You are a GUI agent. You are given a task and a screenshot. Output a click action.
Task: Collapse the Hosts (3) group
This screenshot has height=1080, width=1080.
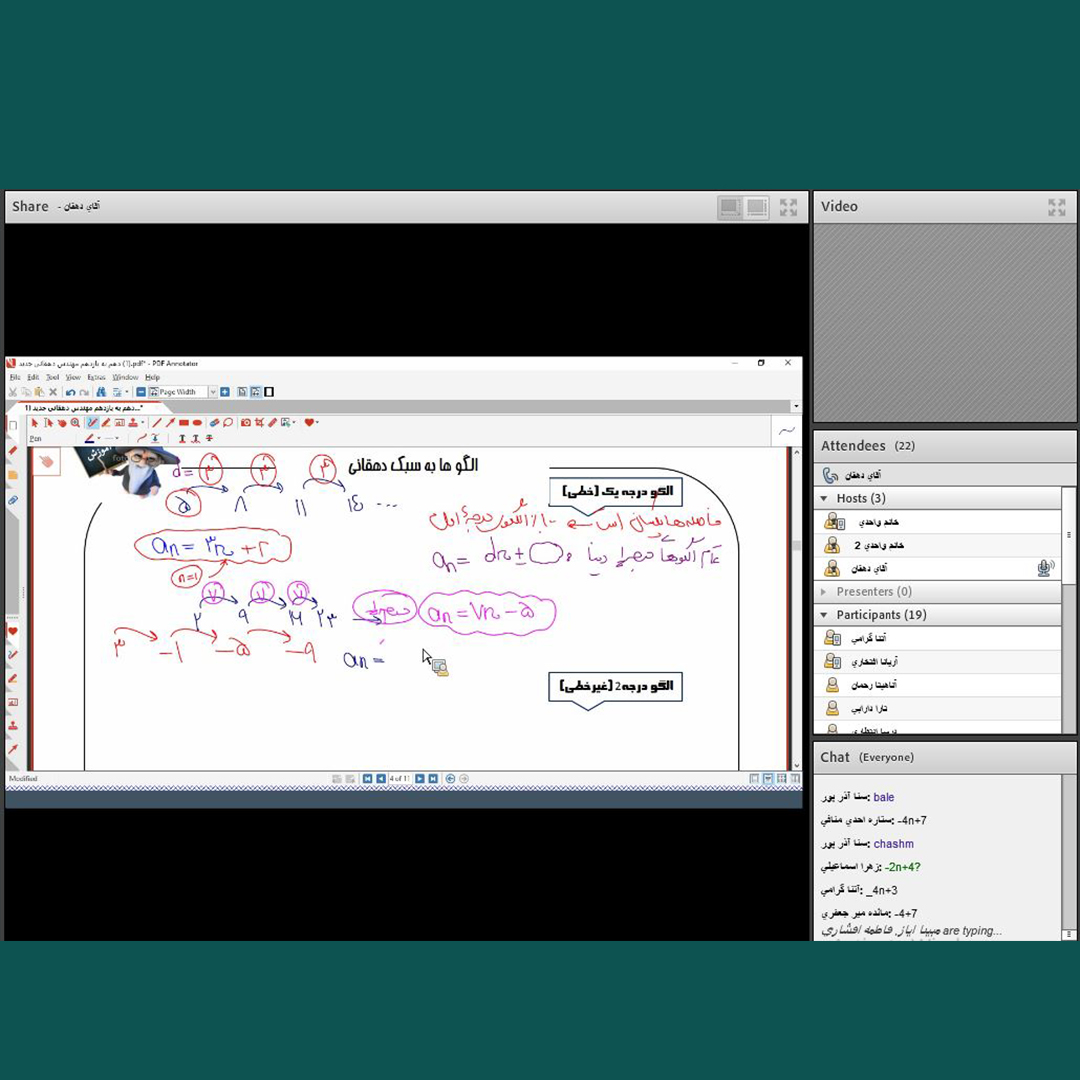824,498
